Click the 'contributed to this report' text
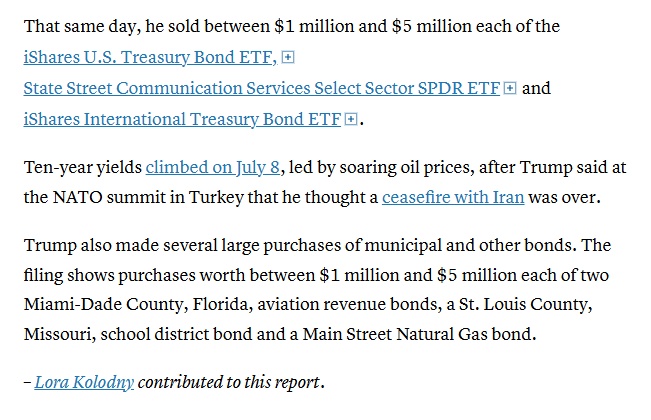This screenshot has height=420, width=651. coord(229,382)
